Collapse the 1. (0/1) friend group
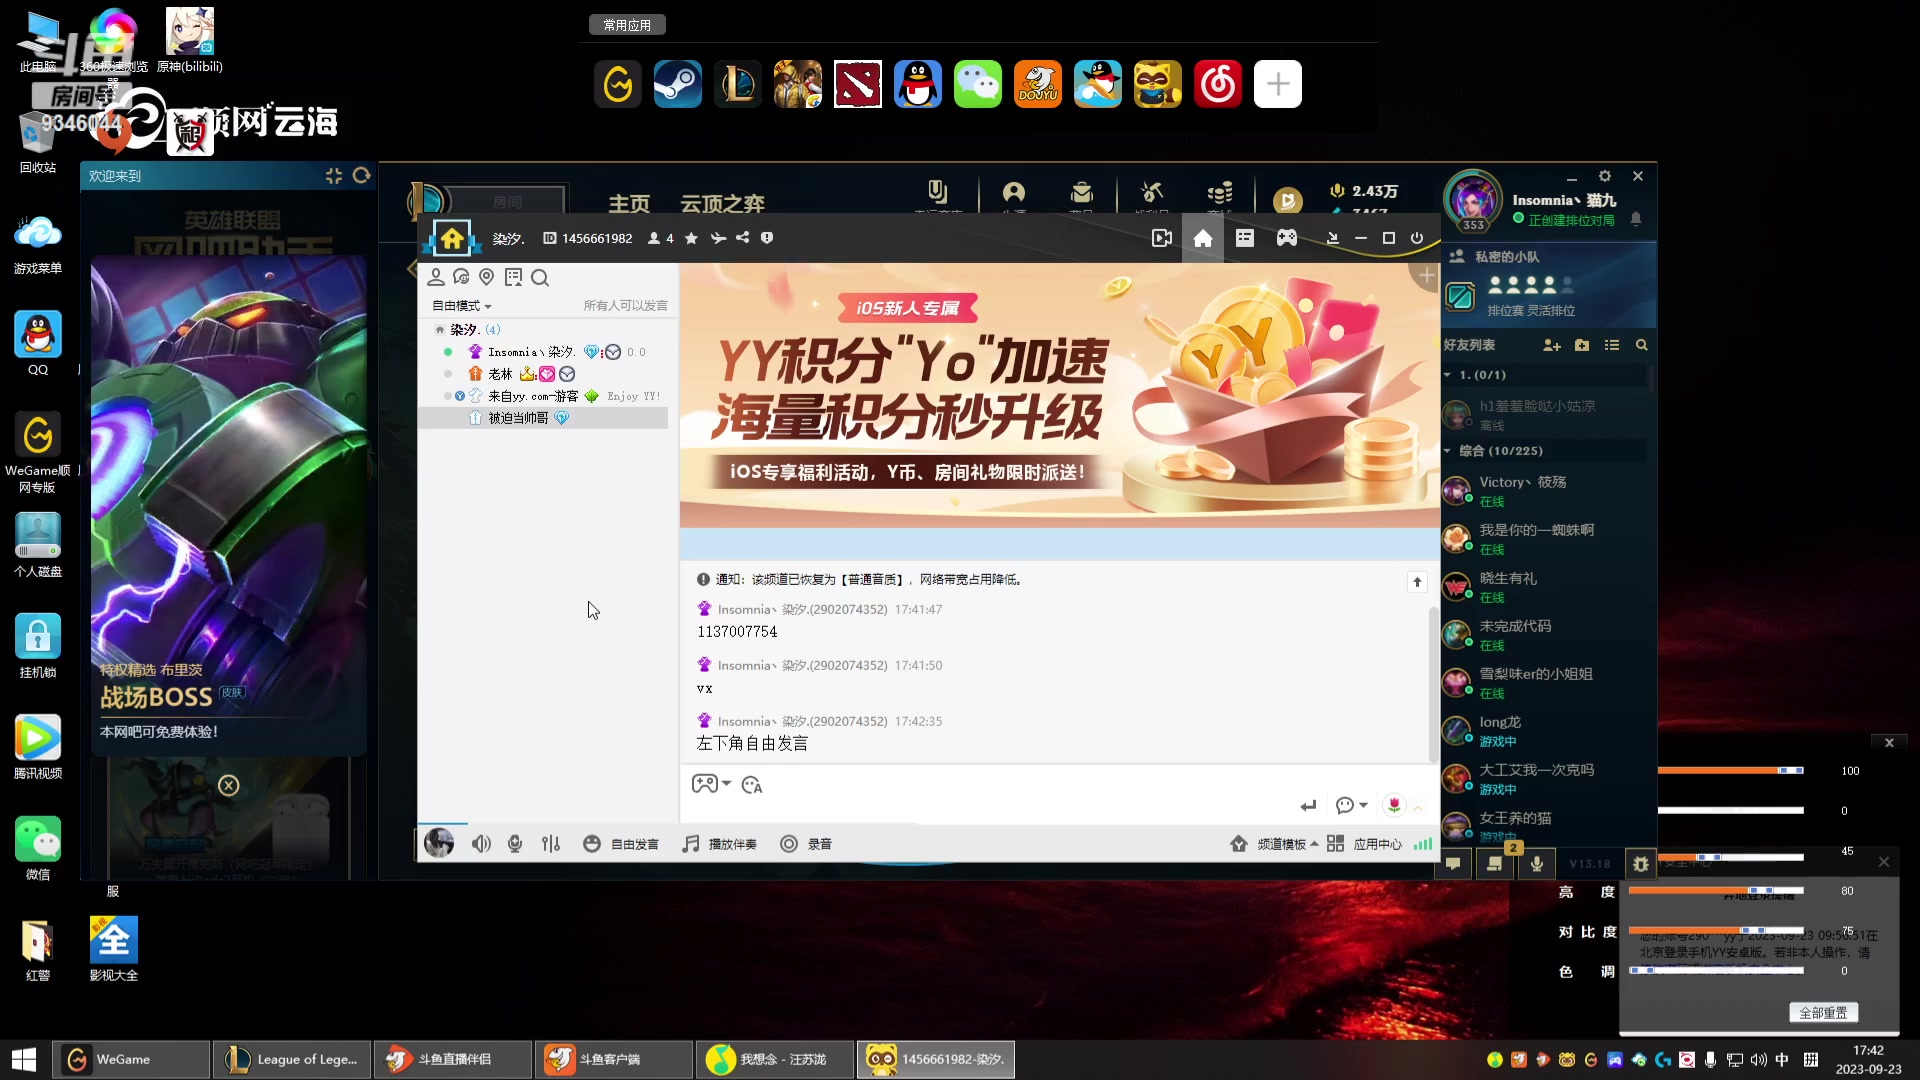 pyautogui.click(x=1447, y=375)
